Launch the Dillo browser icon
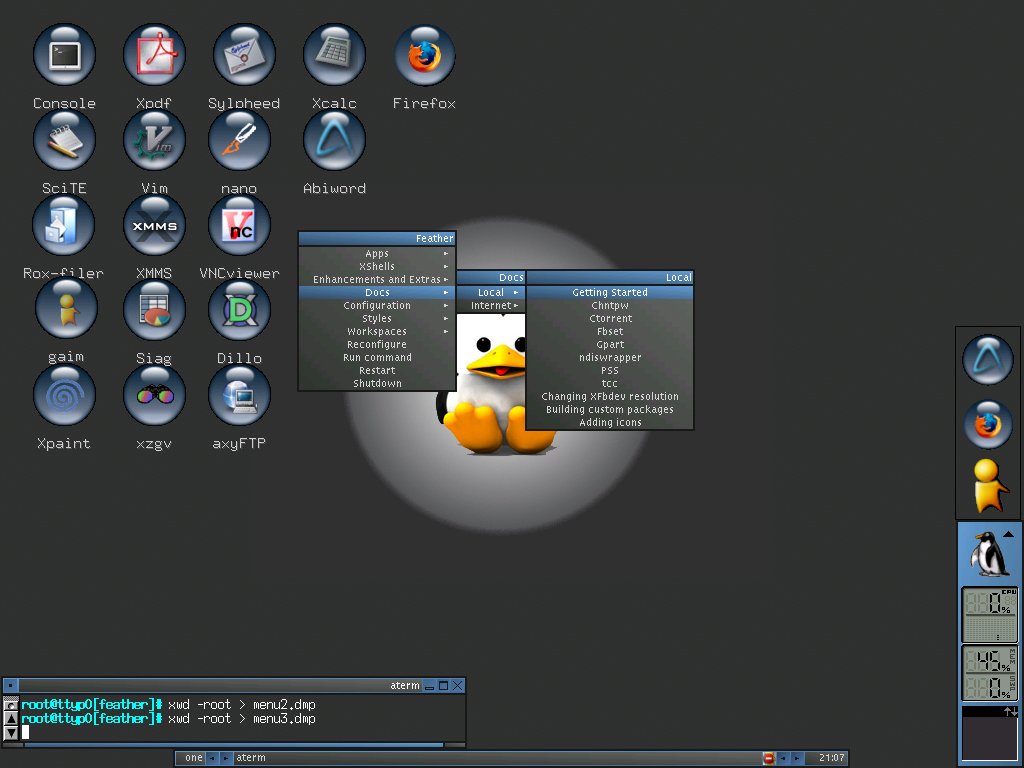 tap(239, 310)
